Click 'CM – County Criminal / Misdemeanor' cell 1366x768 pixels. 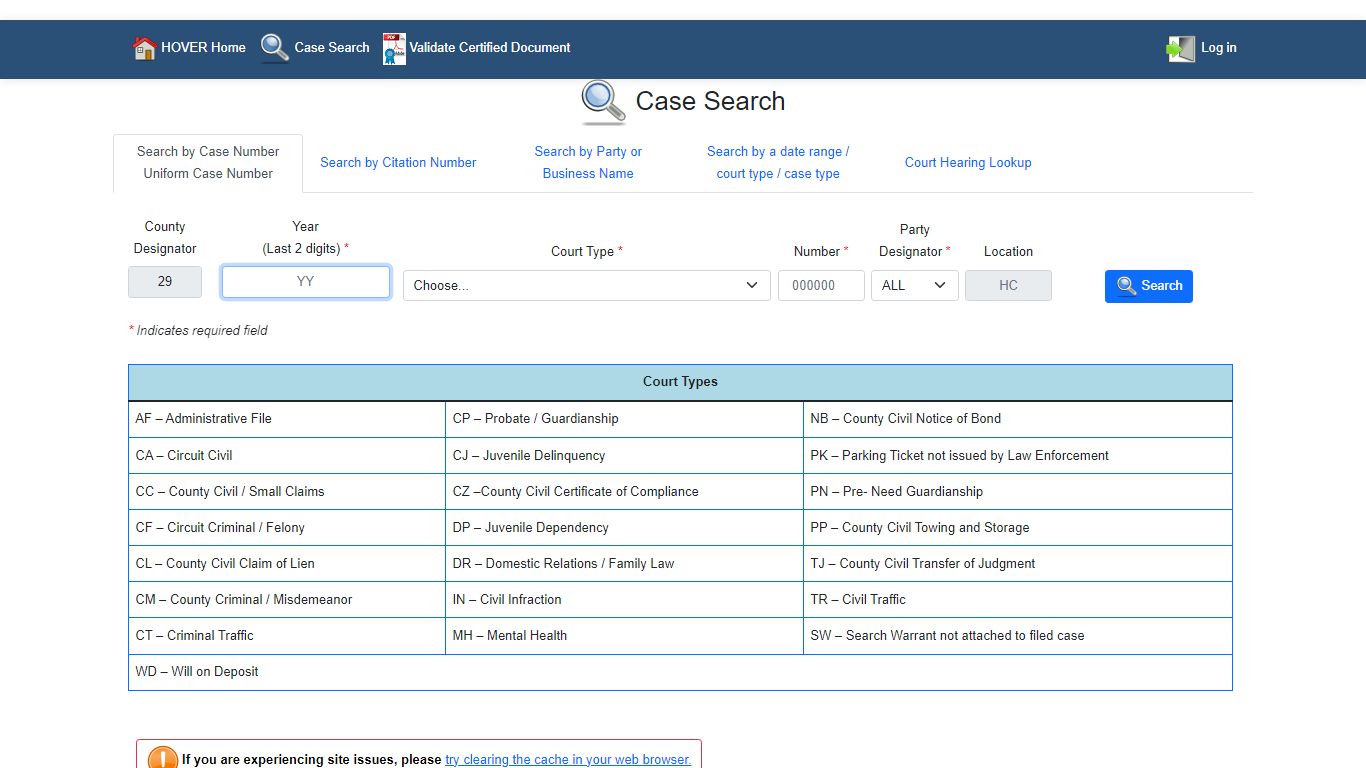point(287,599)
